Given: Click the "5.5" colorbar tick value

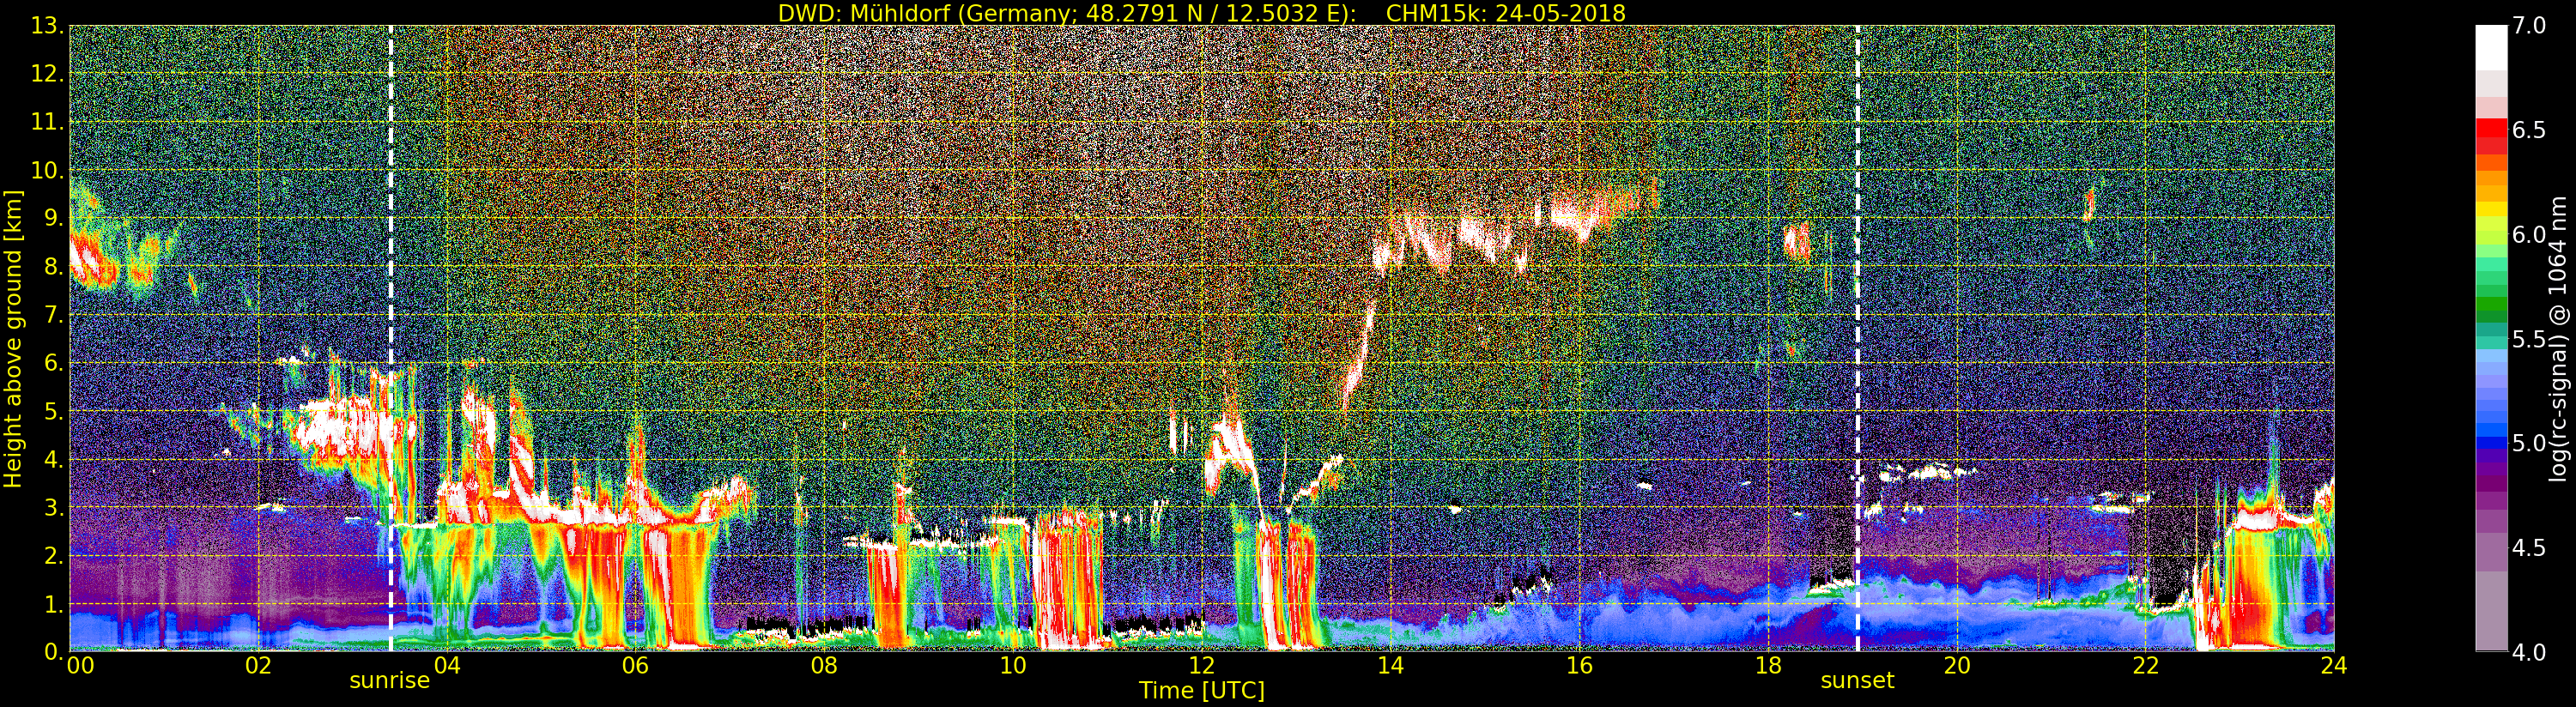Looking at the screenshot, I should (2529, 340).
